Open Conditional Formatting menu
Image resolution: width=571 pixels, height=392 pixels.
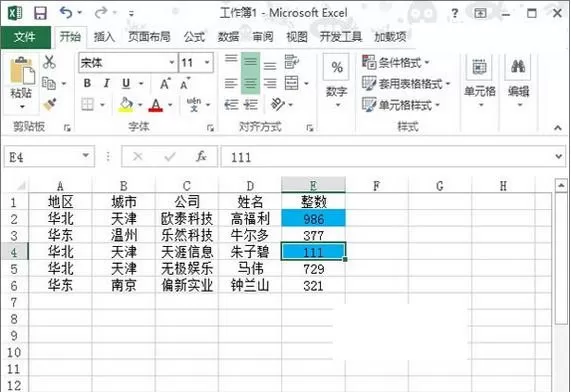click(395, 62)
